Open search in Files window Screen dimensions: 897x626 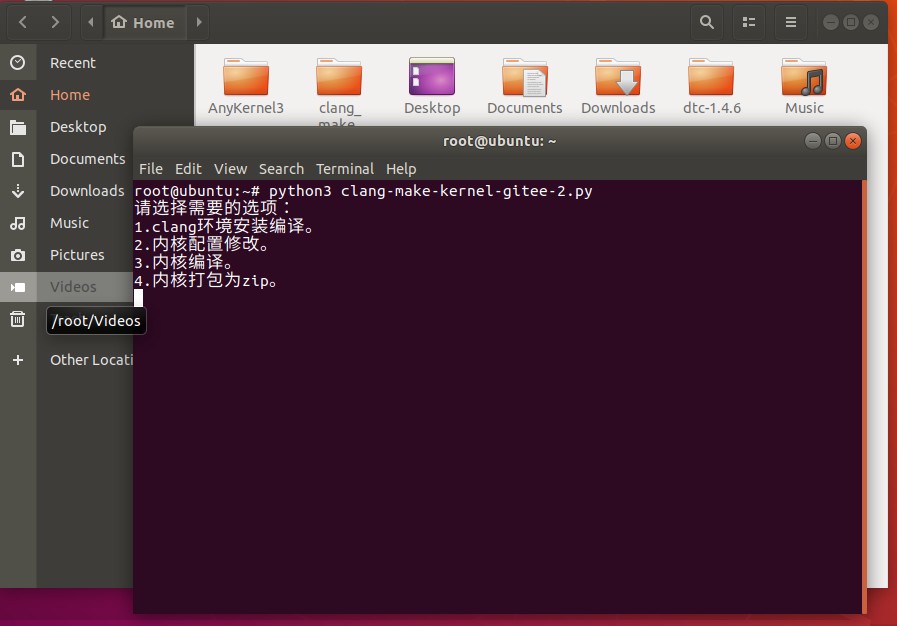pos(707,22)
